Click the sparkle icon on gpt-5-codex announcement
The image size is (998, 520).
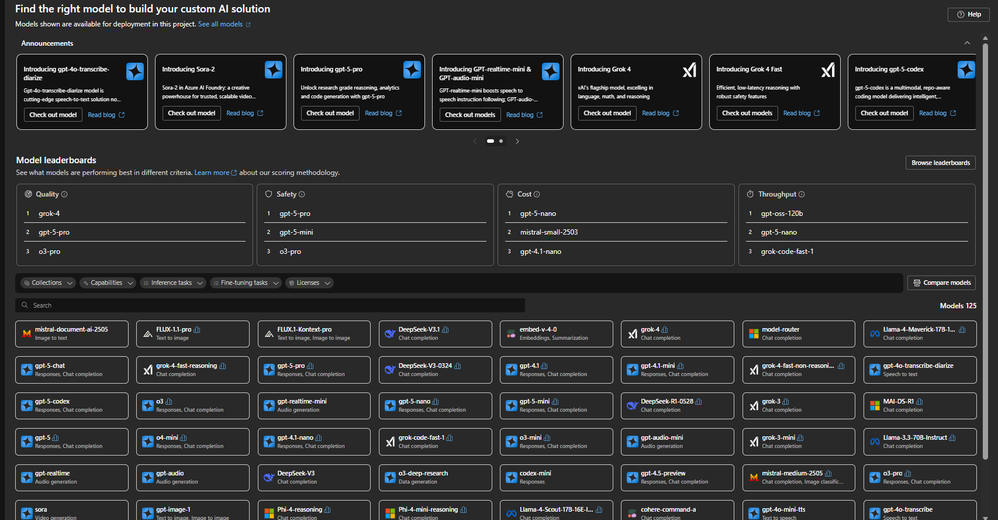point(966,70)
